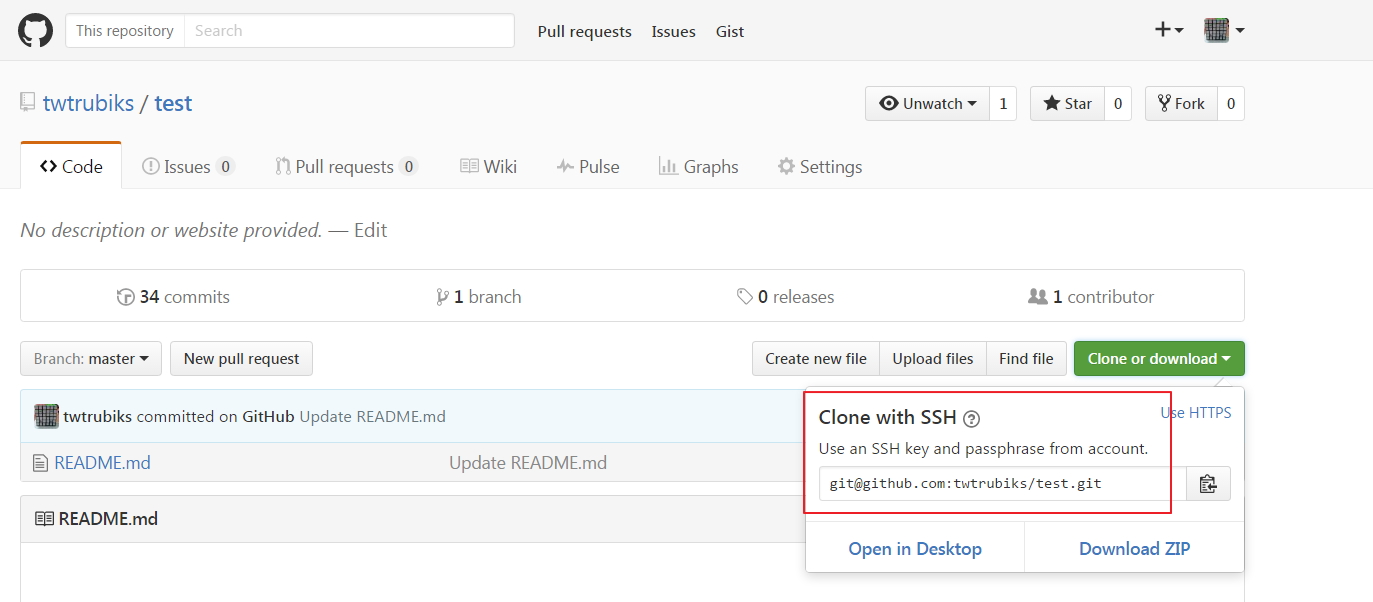The height and width of the screenshot is (602, 1373).
Task: Choose Create new file
Action: click(x=816, y=359)
